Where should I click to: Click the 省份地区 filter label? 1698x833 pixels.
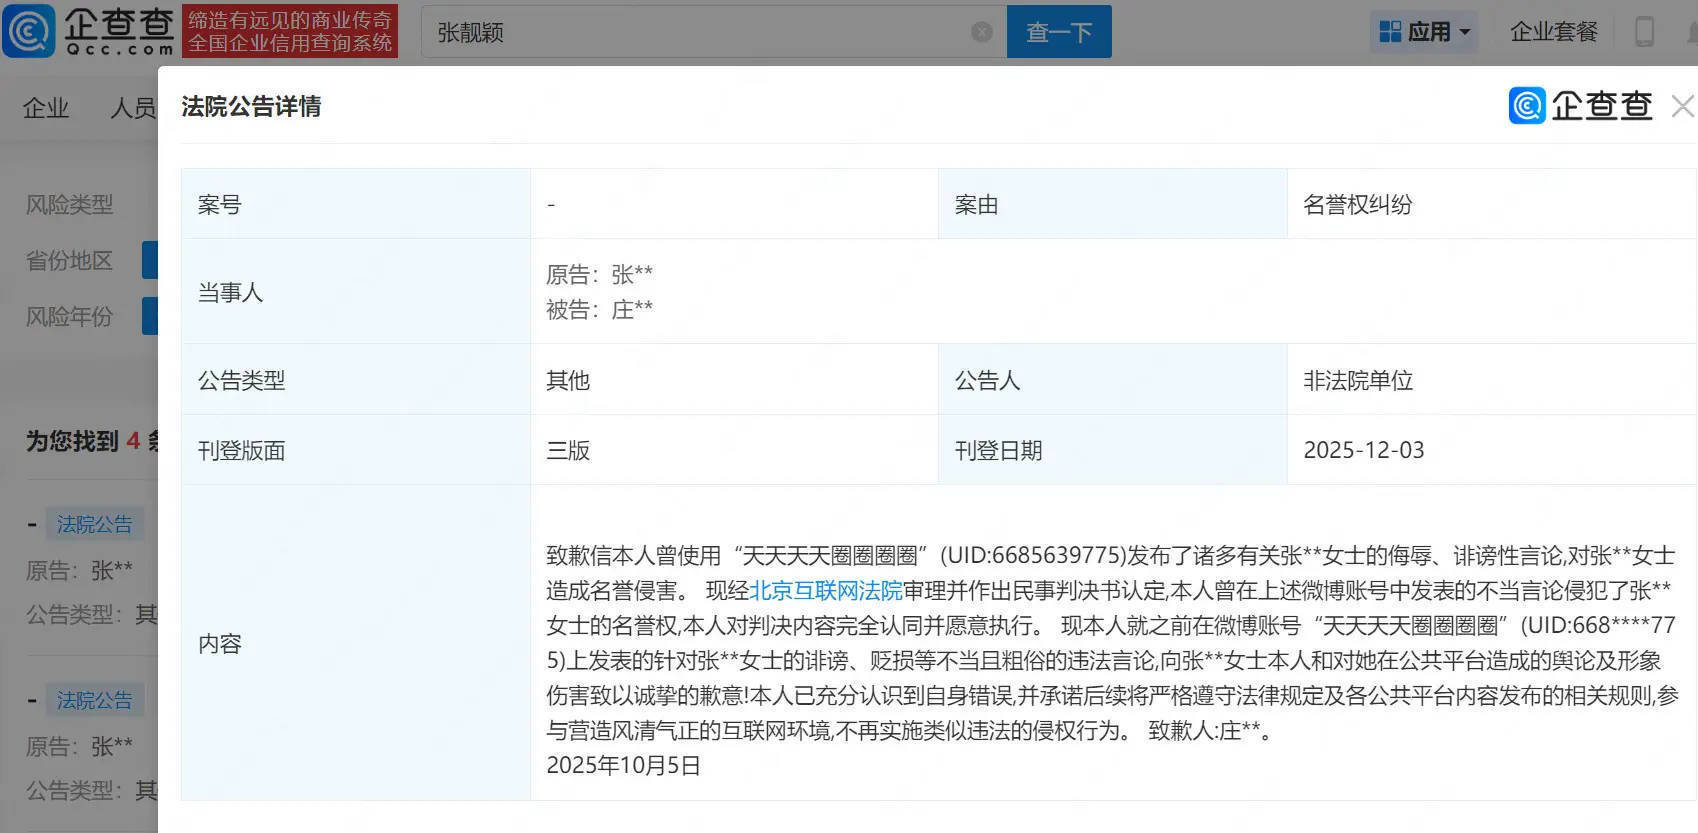pos(69,261)
